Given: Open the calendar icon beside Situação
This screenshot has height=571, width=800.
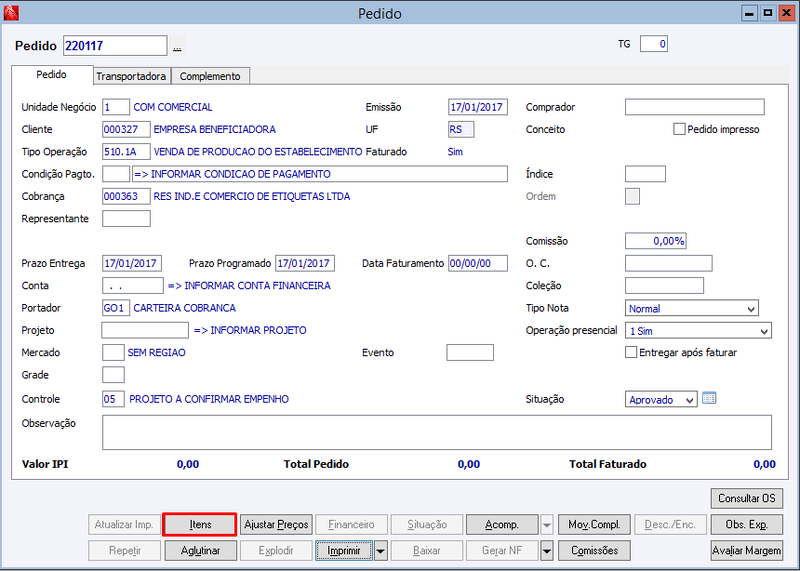Looking at the screenshot, I should tap(709, 398).
